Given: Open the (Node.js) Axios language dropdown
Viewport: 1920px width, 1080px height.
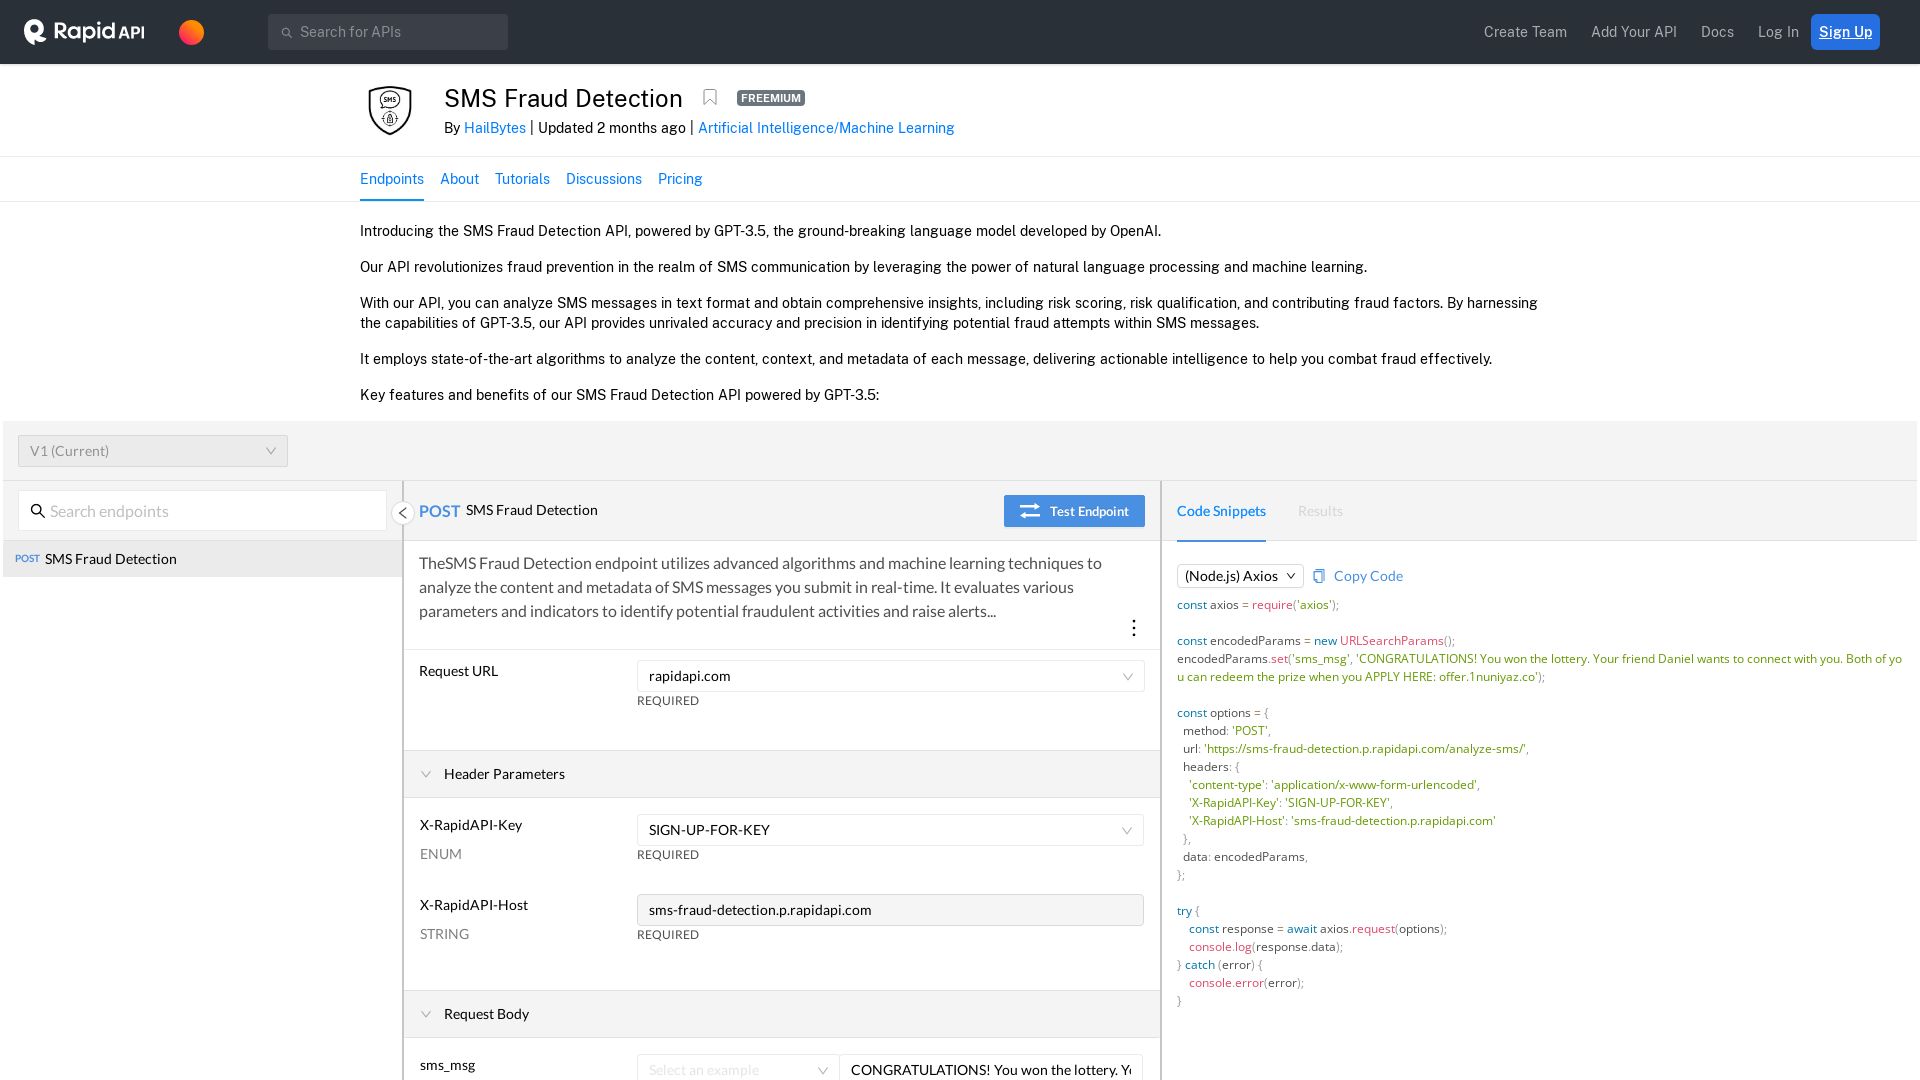Looking at the screenshot, I should tap(1239, 576).
